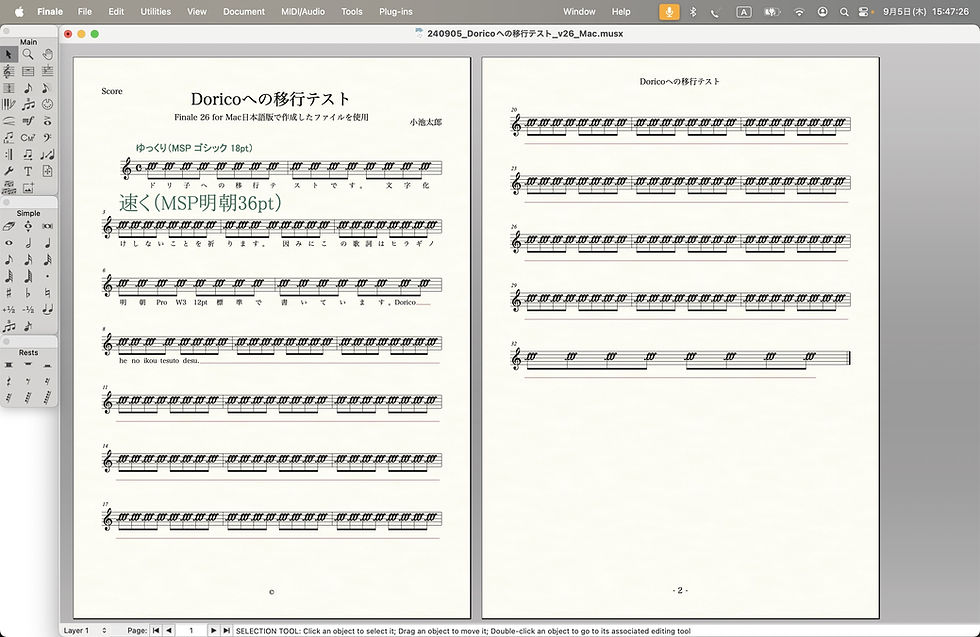Image resolution: width=980 pixels, height=637 pixels.
Task: Select the Tuplet tool in Main palette
Action: [28, 104]
